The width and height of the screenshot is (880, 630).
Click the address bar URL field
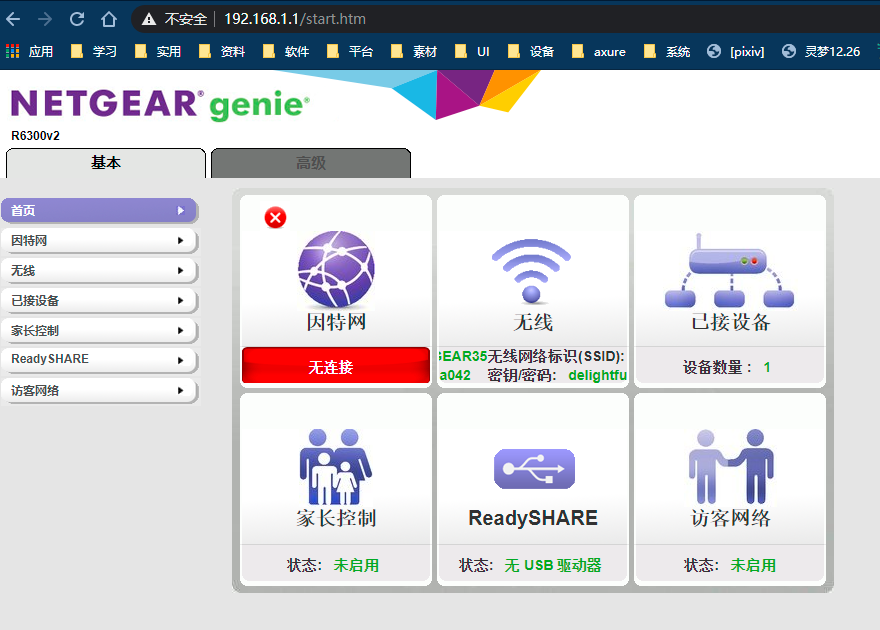click(505, 19)
